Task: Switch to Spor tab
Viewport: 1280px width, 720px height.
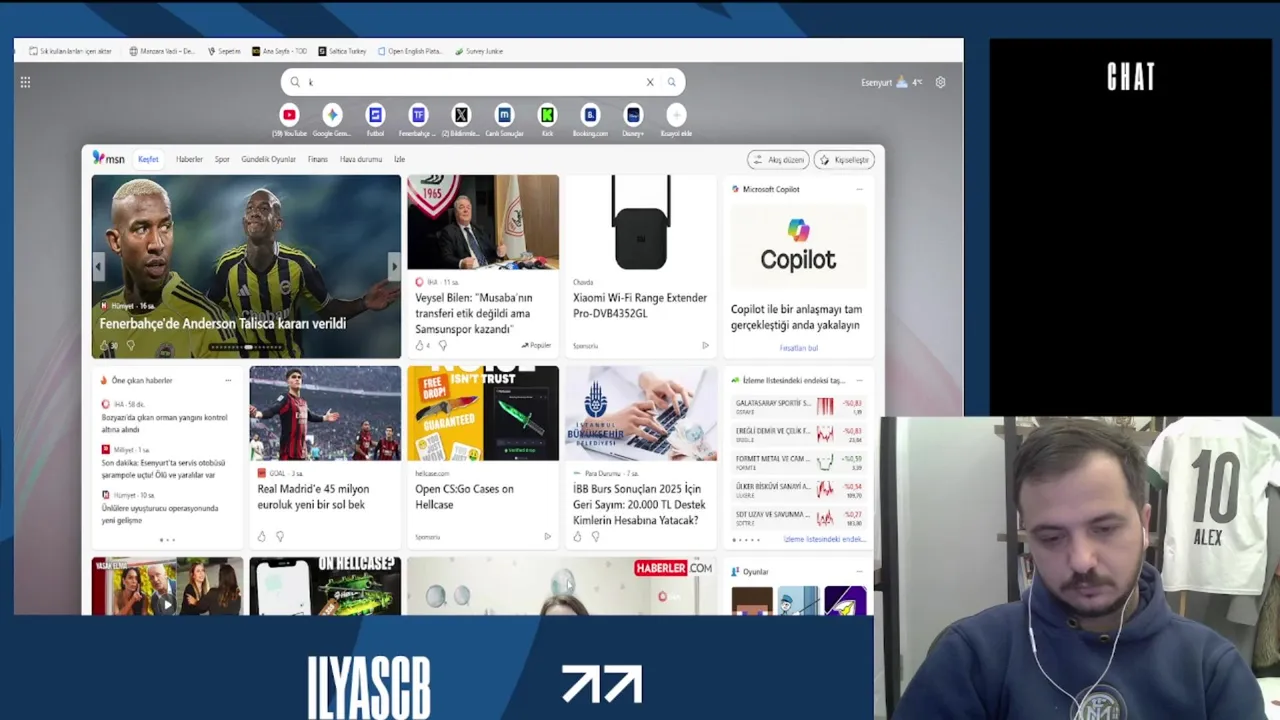Action: click(x=222, y=159)
